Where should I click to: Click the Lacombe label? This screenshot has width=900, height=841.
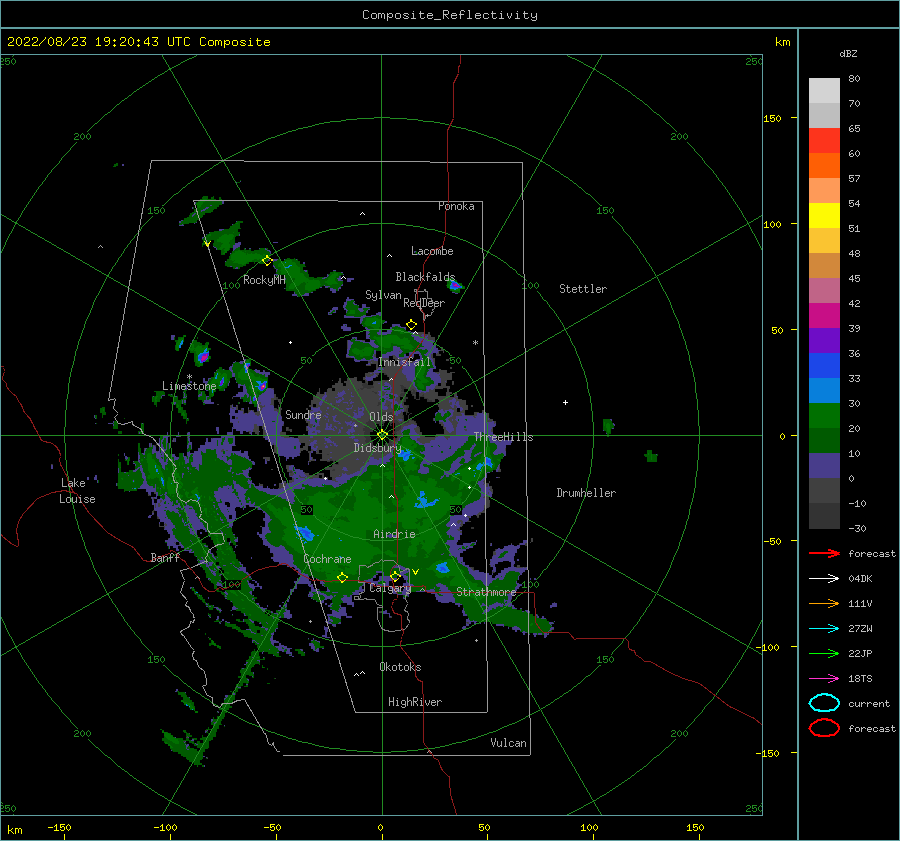click(x=432, y=251)
